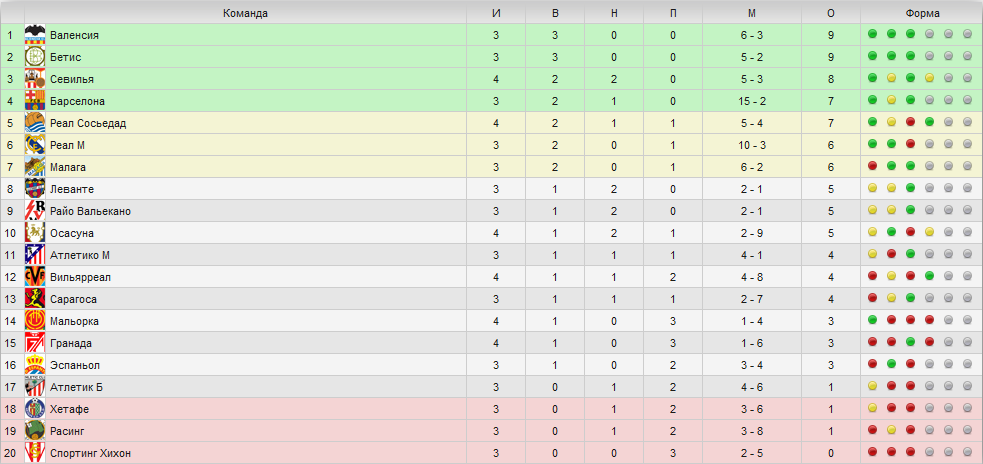Screen dimensions: 983x464
Task: Click Málaga's first red form dot
Action: [x=872, y=166]
